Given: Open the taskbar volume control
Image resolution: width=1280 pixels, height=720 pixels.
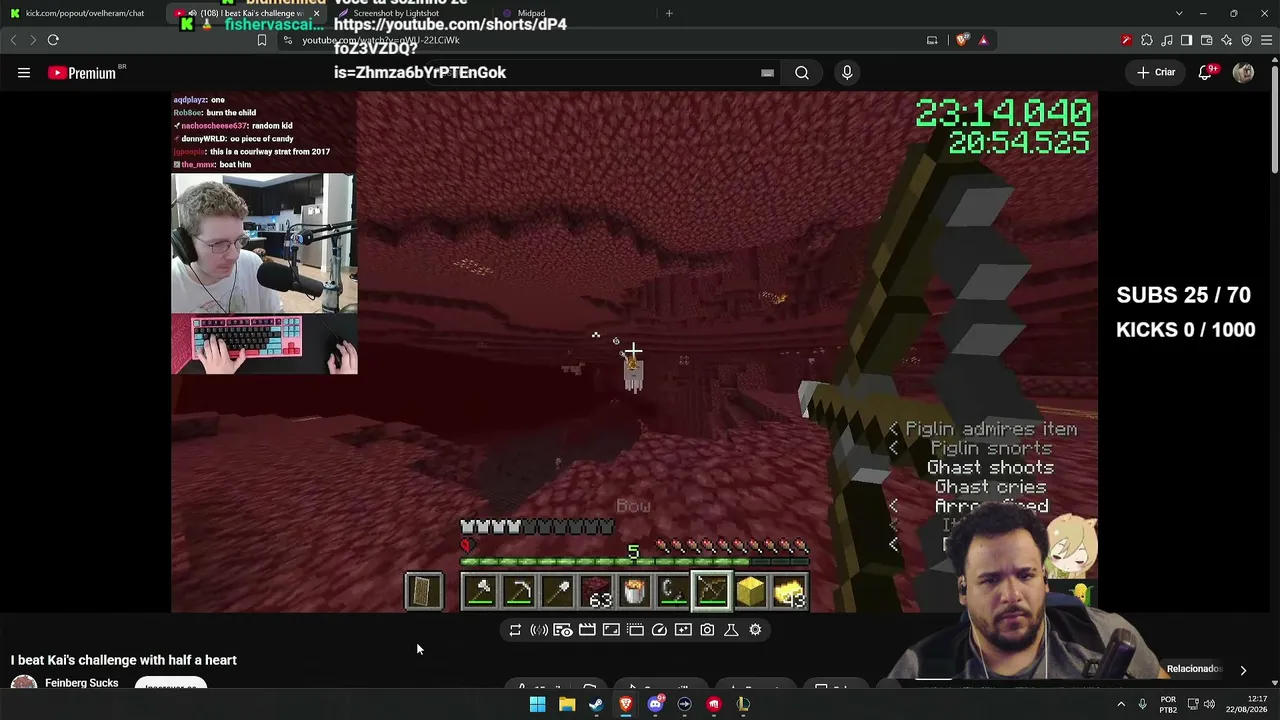Looking at the screenshot, I should (x=1209, y=705).
